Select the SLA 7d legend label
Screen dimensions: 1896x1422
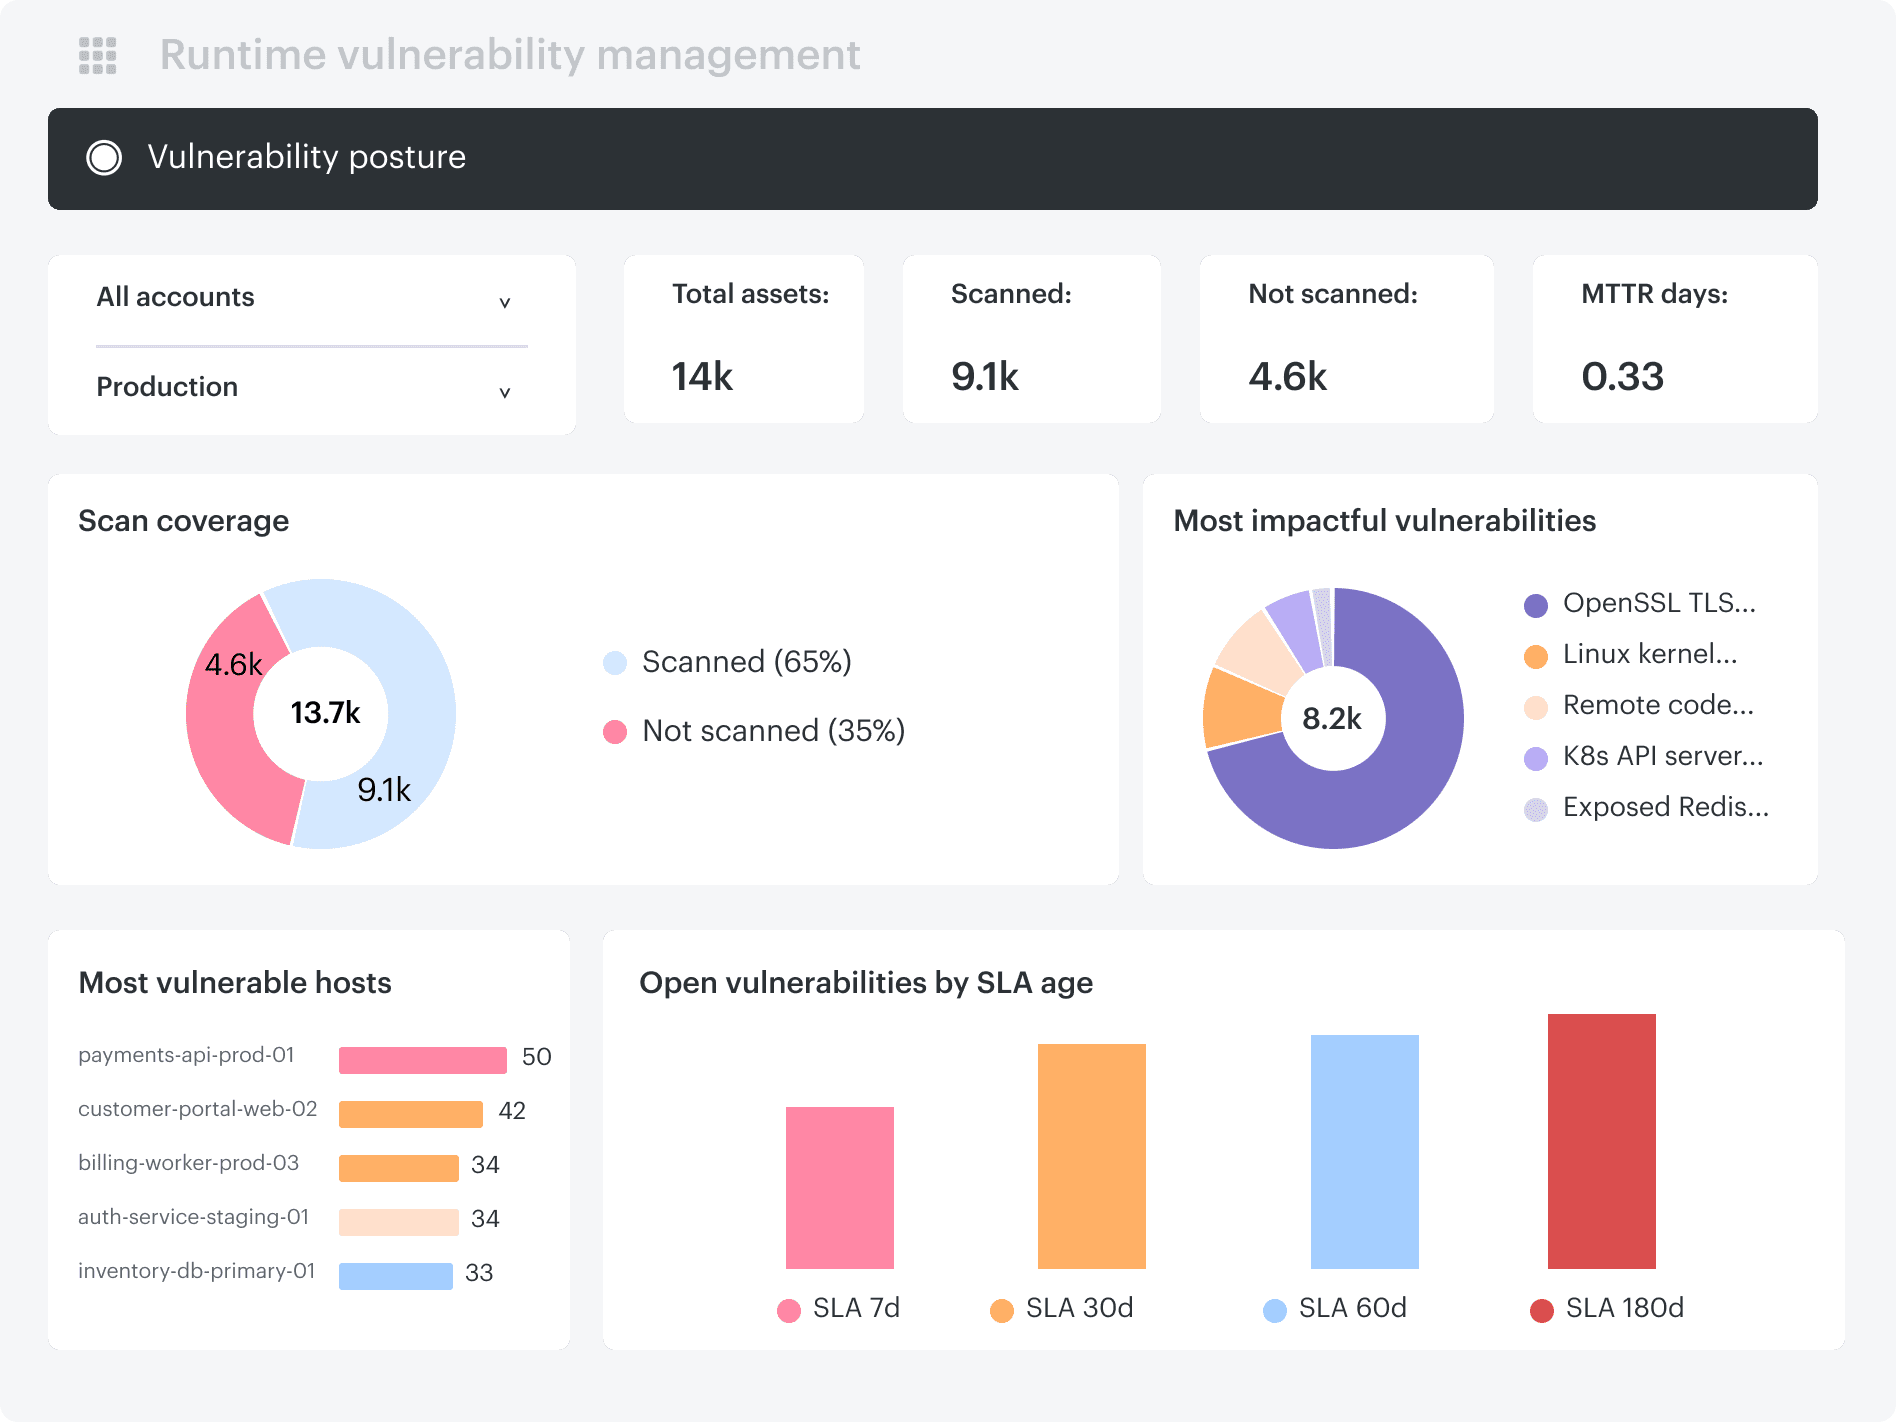(857, 1308)
